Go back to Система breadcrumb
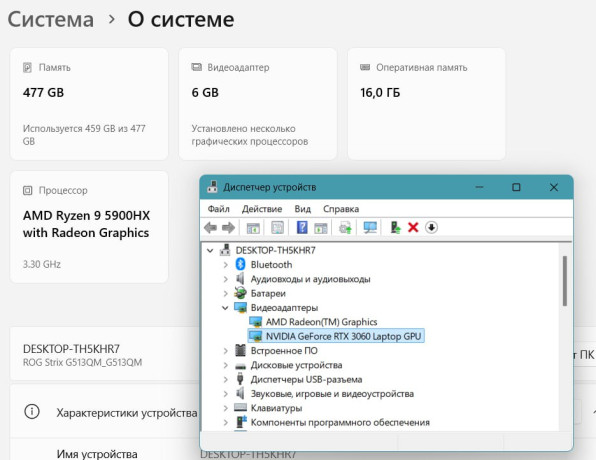This screenshot has height=460, width=596. click(x=51, y=19)
